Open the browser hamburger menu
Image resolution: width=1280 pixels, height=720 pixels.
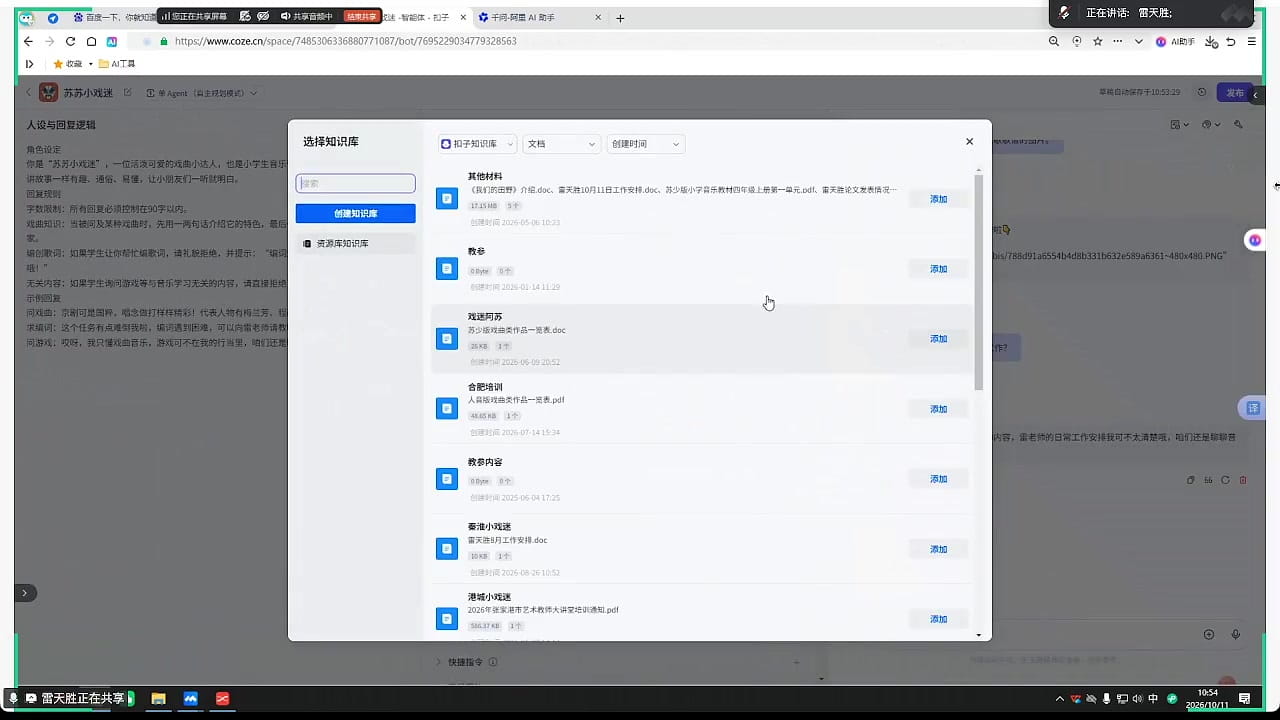[x=1251, y=41]
